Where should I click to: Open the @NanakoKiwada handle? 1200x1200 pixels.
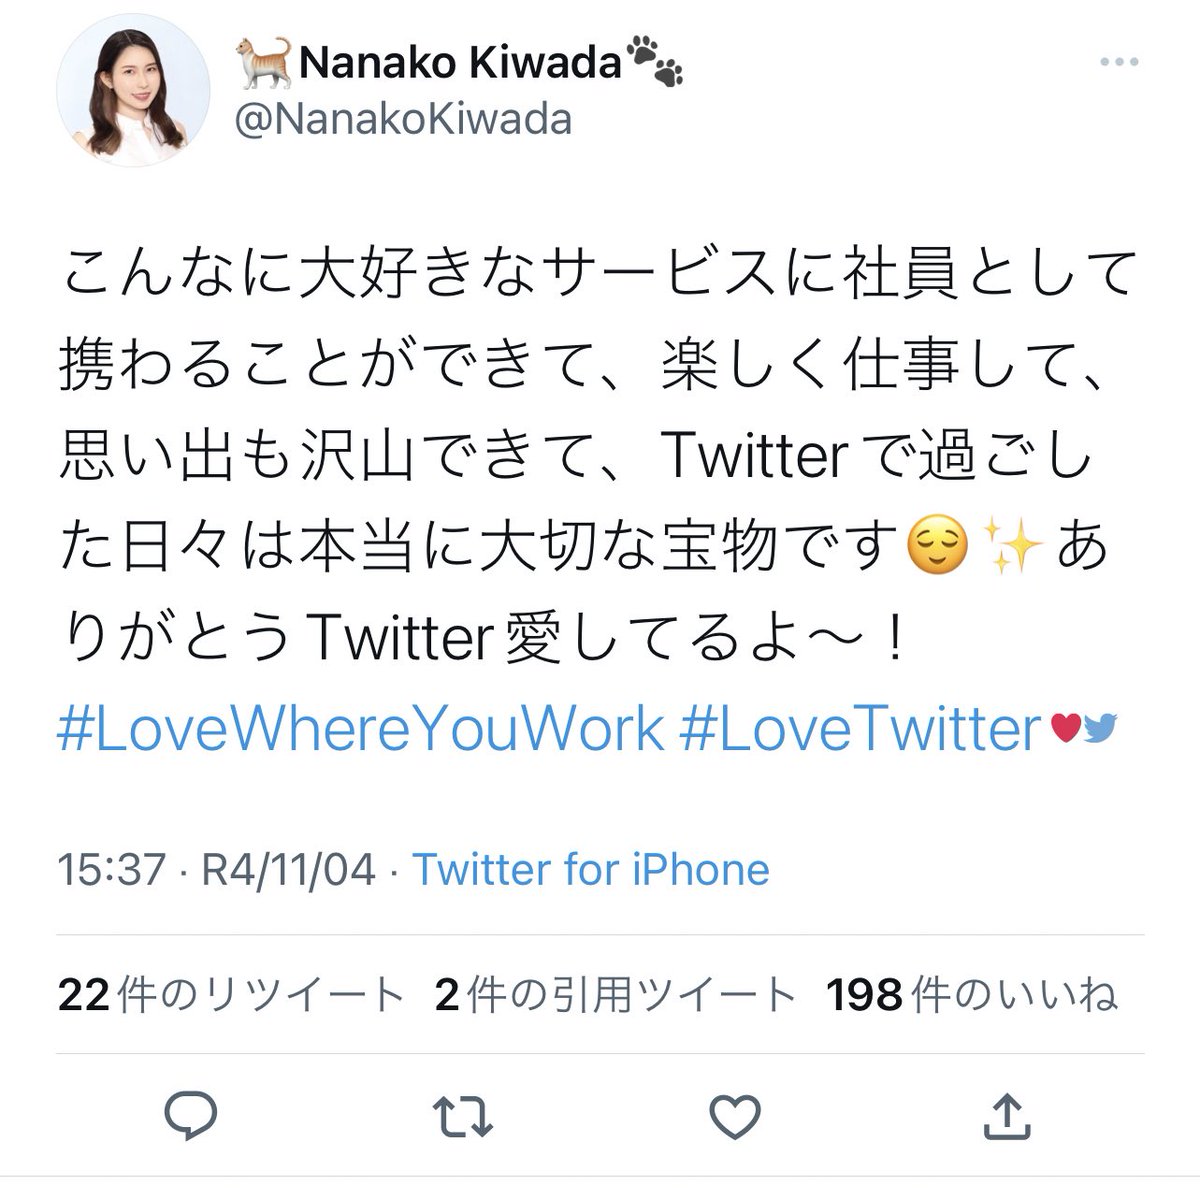pyautogui.click(x=402, y=119)
